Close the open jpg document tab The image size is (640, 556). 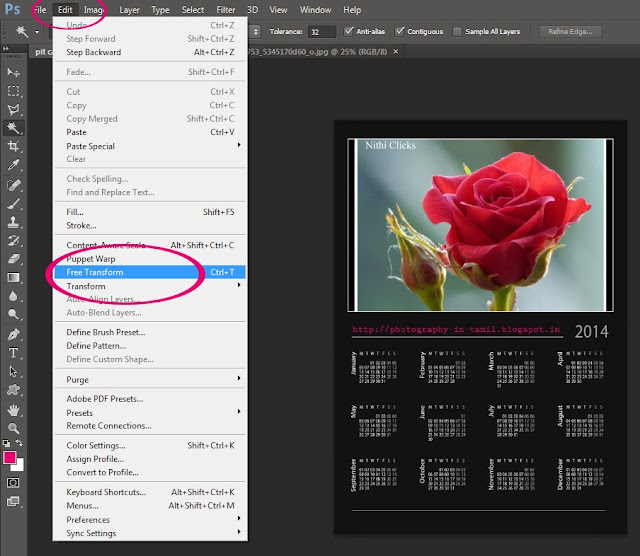pos(396,51)
